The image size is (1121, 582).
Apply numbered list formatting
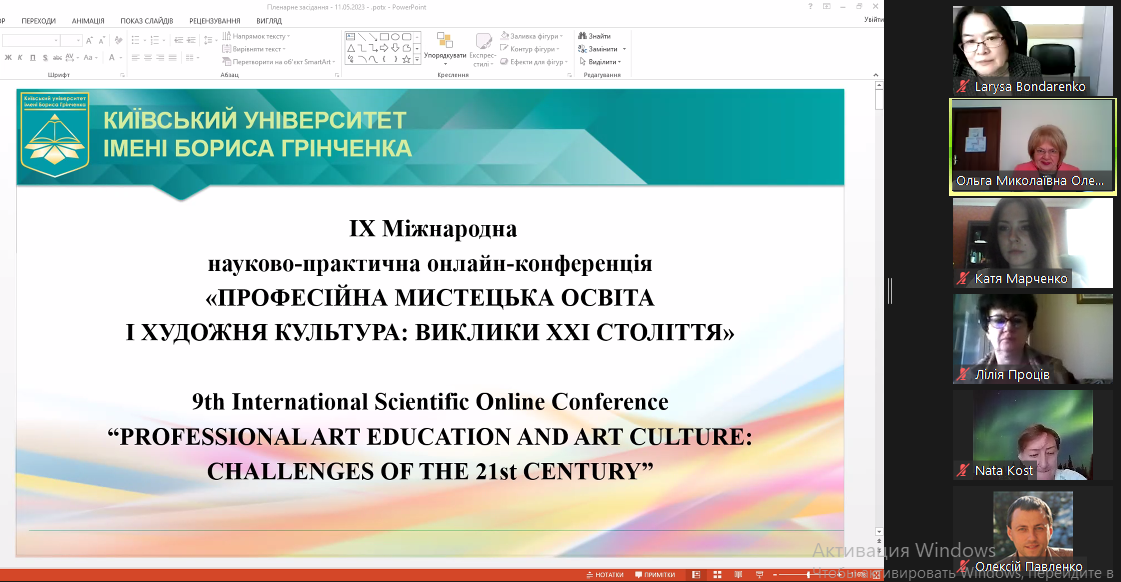[155, 41]
